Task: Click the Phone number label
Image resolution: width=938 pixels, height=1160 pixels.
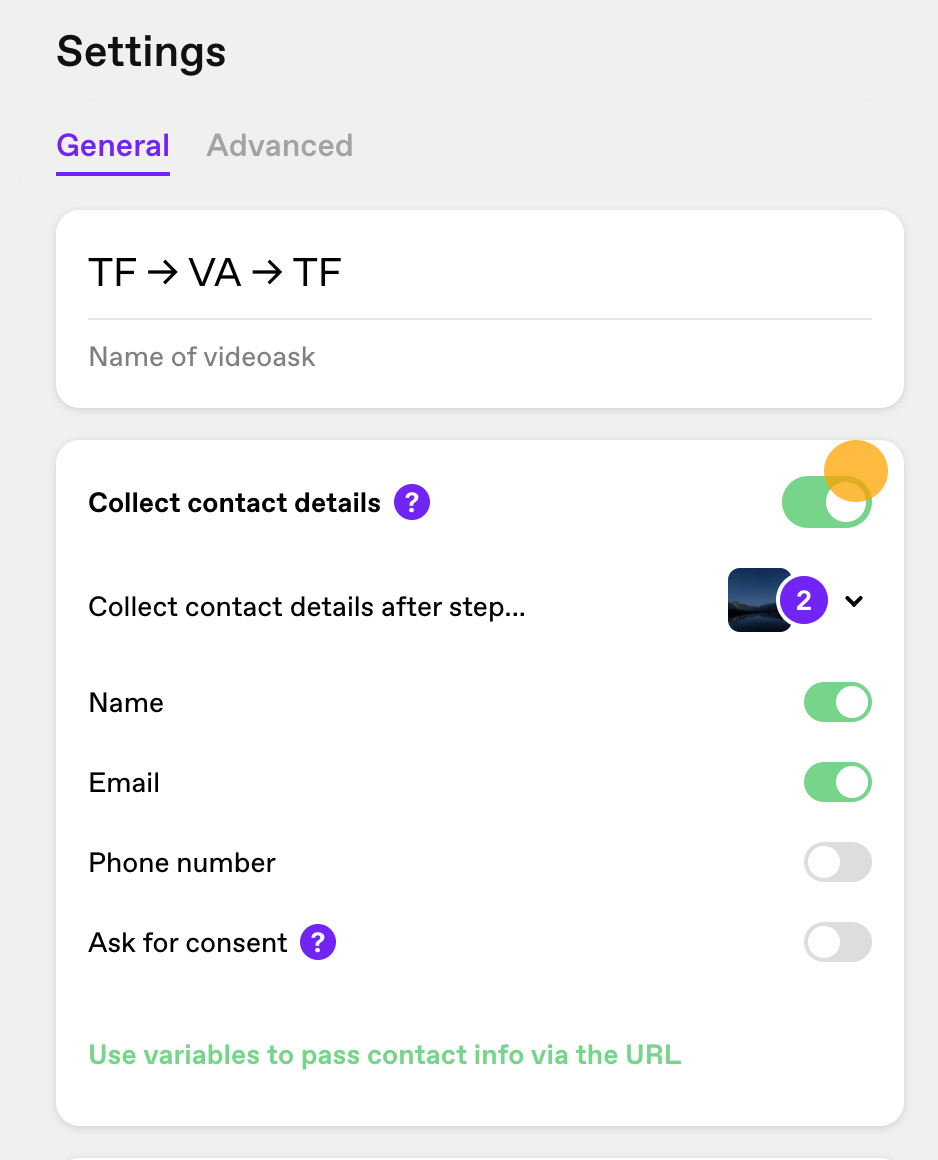Action: click(182, 863)
